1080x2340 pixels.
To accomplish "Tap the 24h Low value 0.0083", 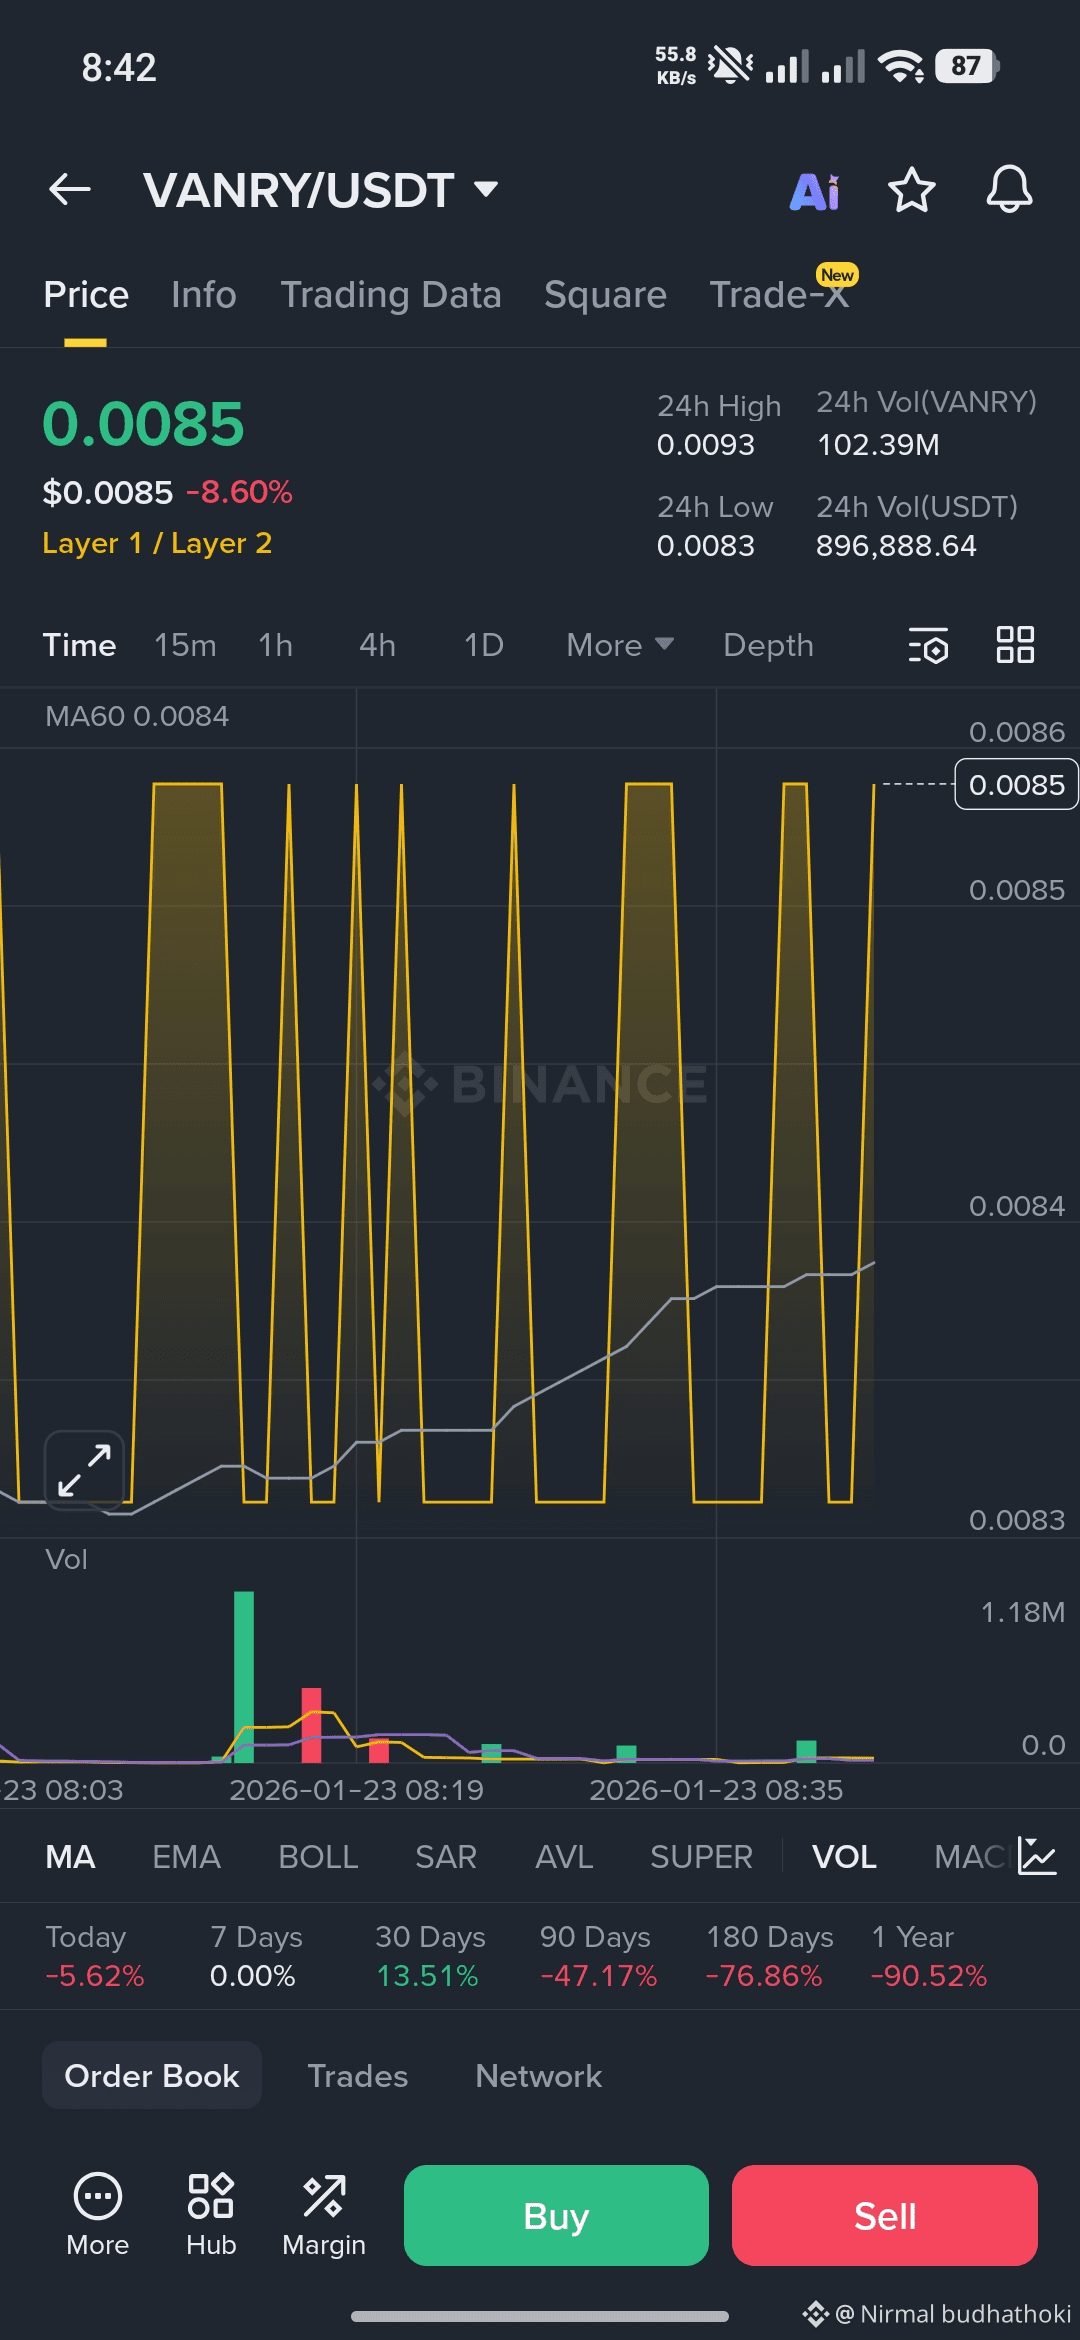I will (706, 546).
